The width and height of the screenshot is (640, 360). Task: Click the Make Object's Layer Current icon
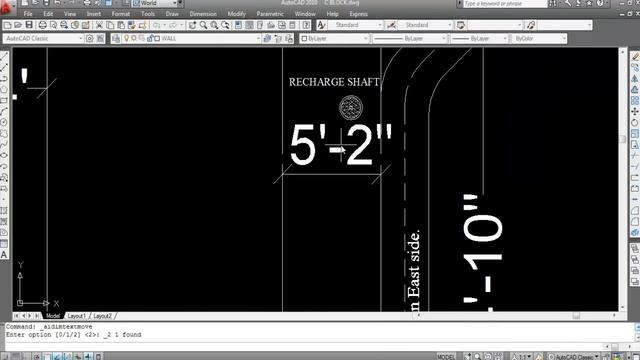pos(267,38)
